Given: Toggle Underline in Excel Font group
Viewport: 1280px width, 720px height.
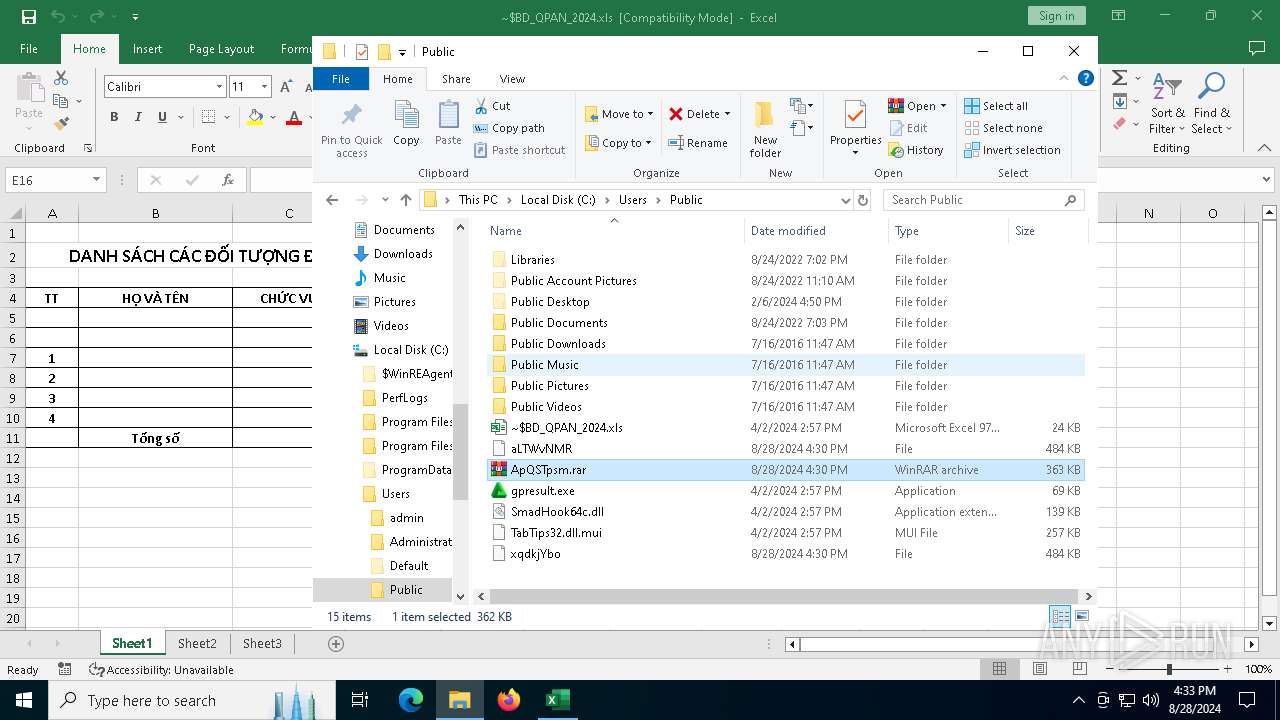Looking at the screenshot, I should [x=162, y=117].
